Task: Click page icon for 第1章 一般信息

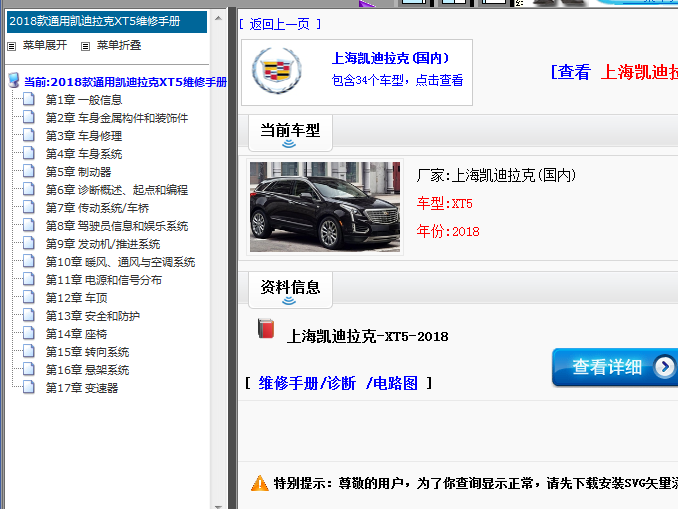Action: (29, 99)
